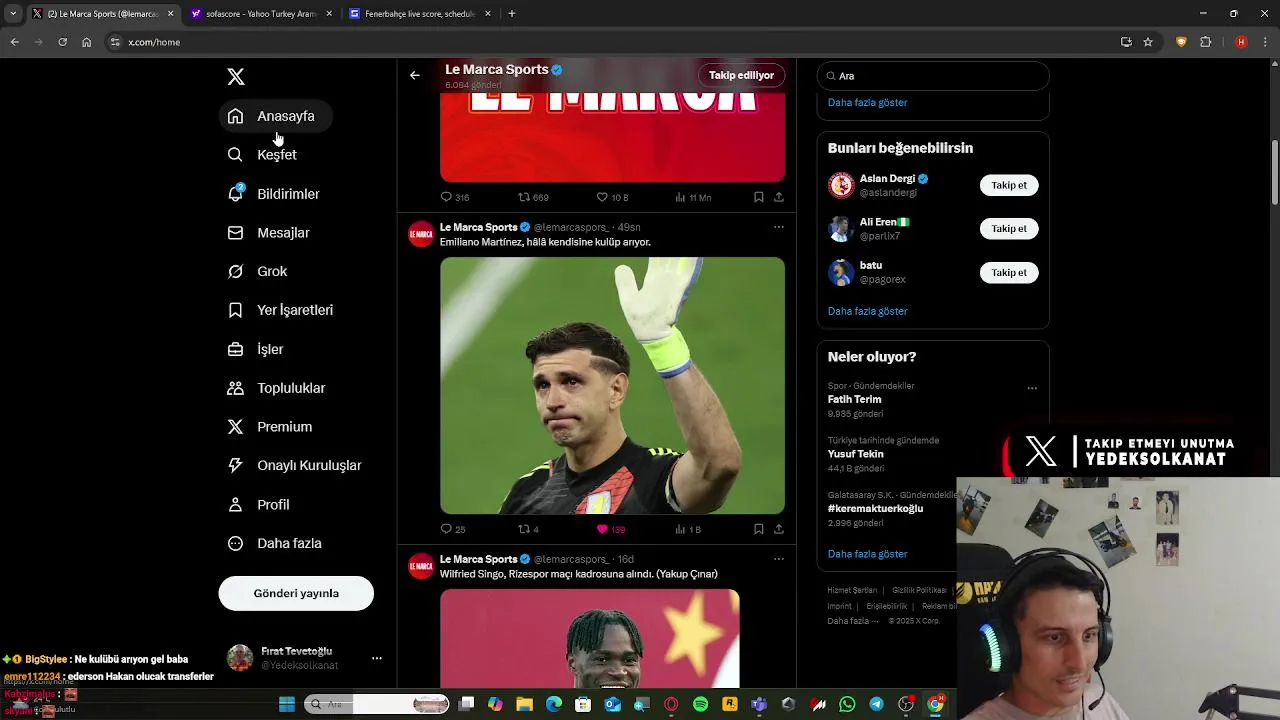
Task: Open Spotify from taskbar
Action: 700,705
